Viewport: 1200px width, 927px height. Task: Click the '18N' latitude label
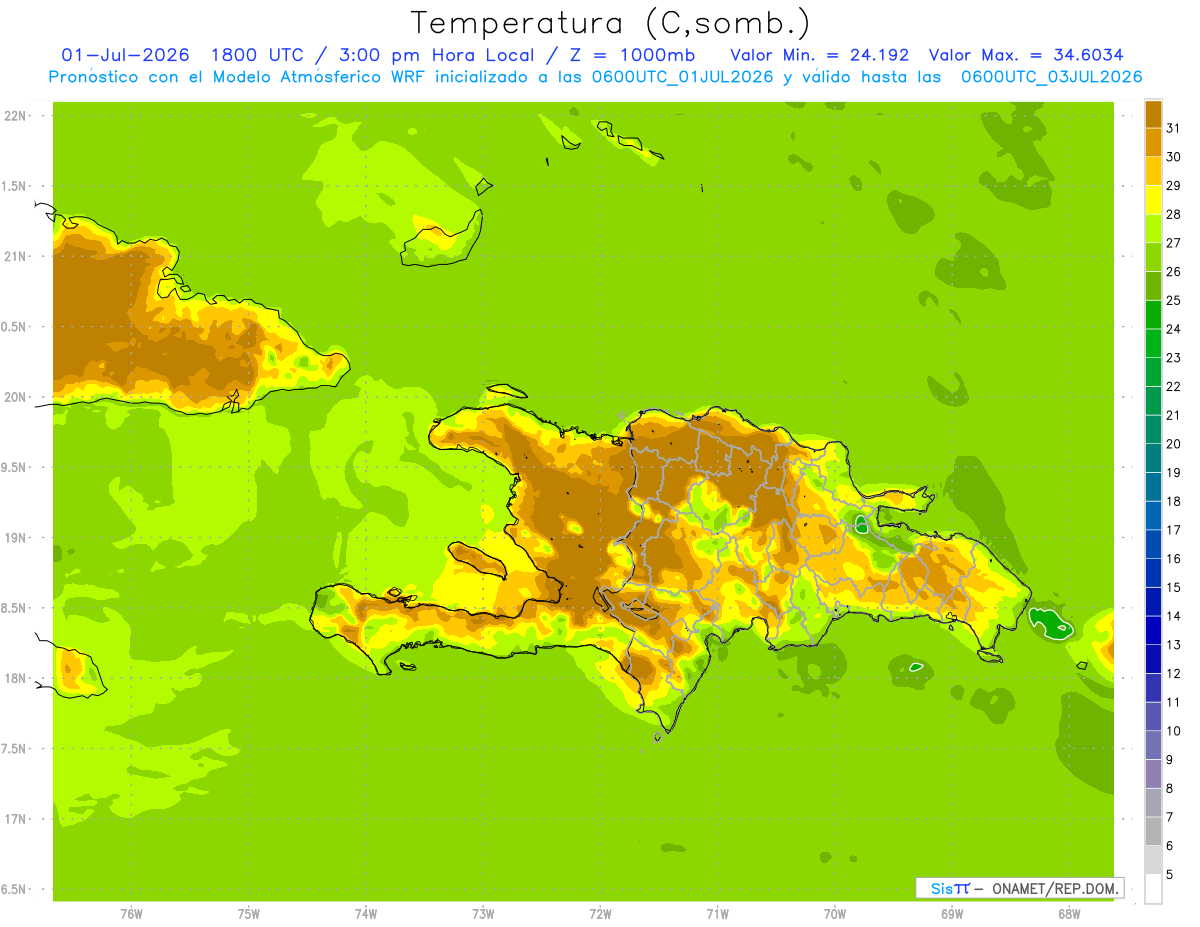(x=16, y=678)
